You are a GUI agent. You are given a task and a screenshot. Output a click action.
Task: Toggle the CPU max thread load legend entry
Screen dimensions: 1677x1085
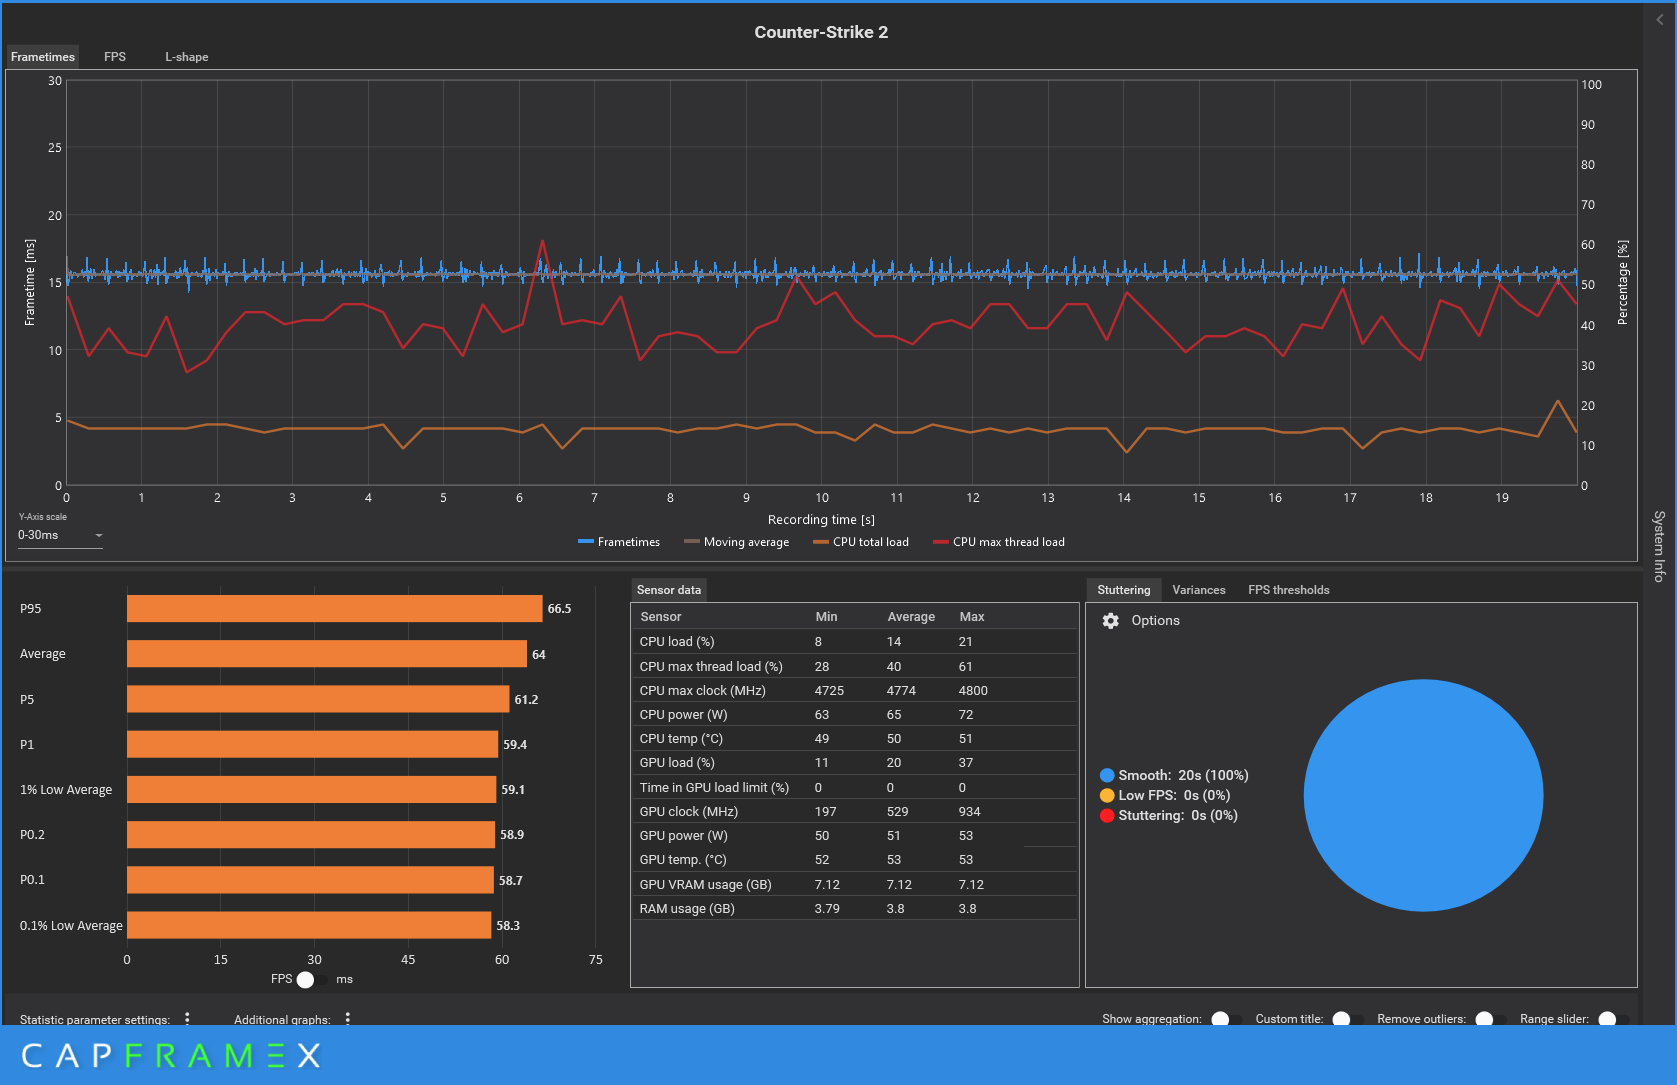pyautogui.click(x=999, y=542)
